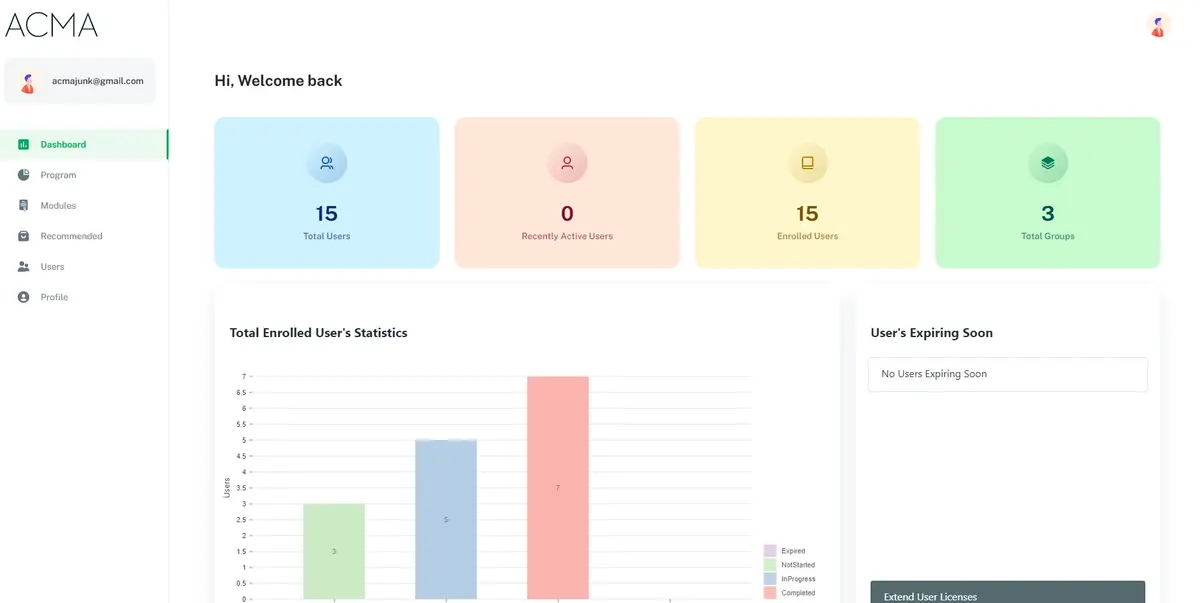
Task: Open the Recommended section
Action: click(84, 236)
